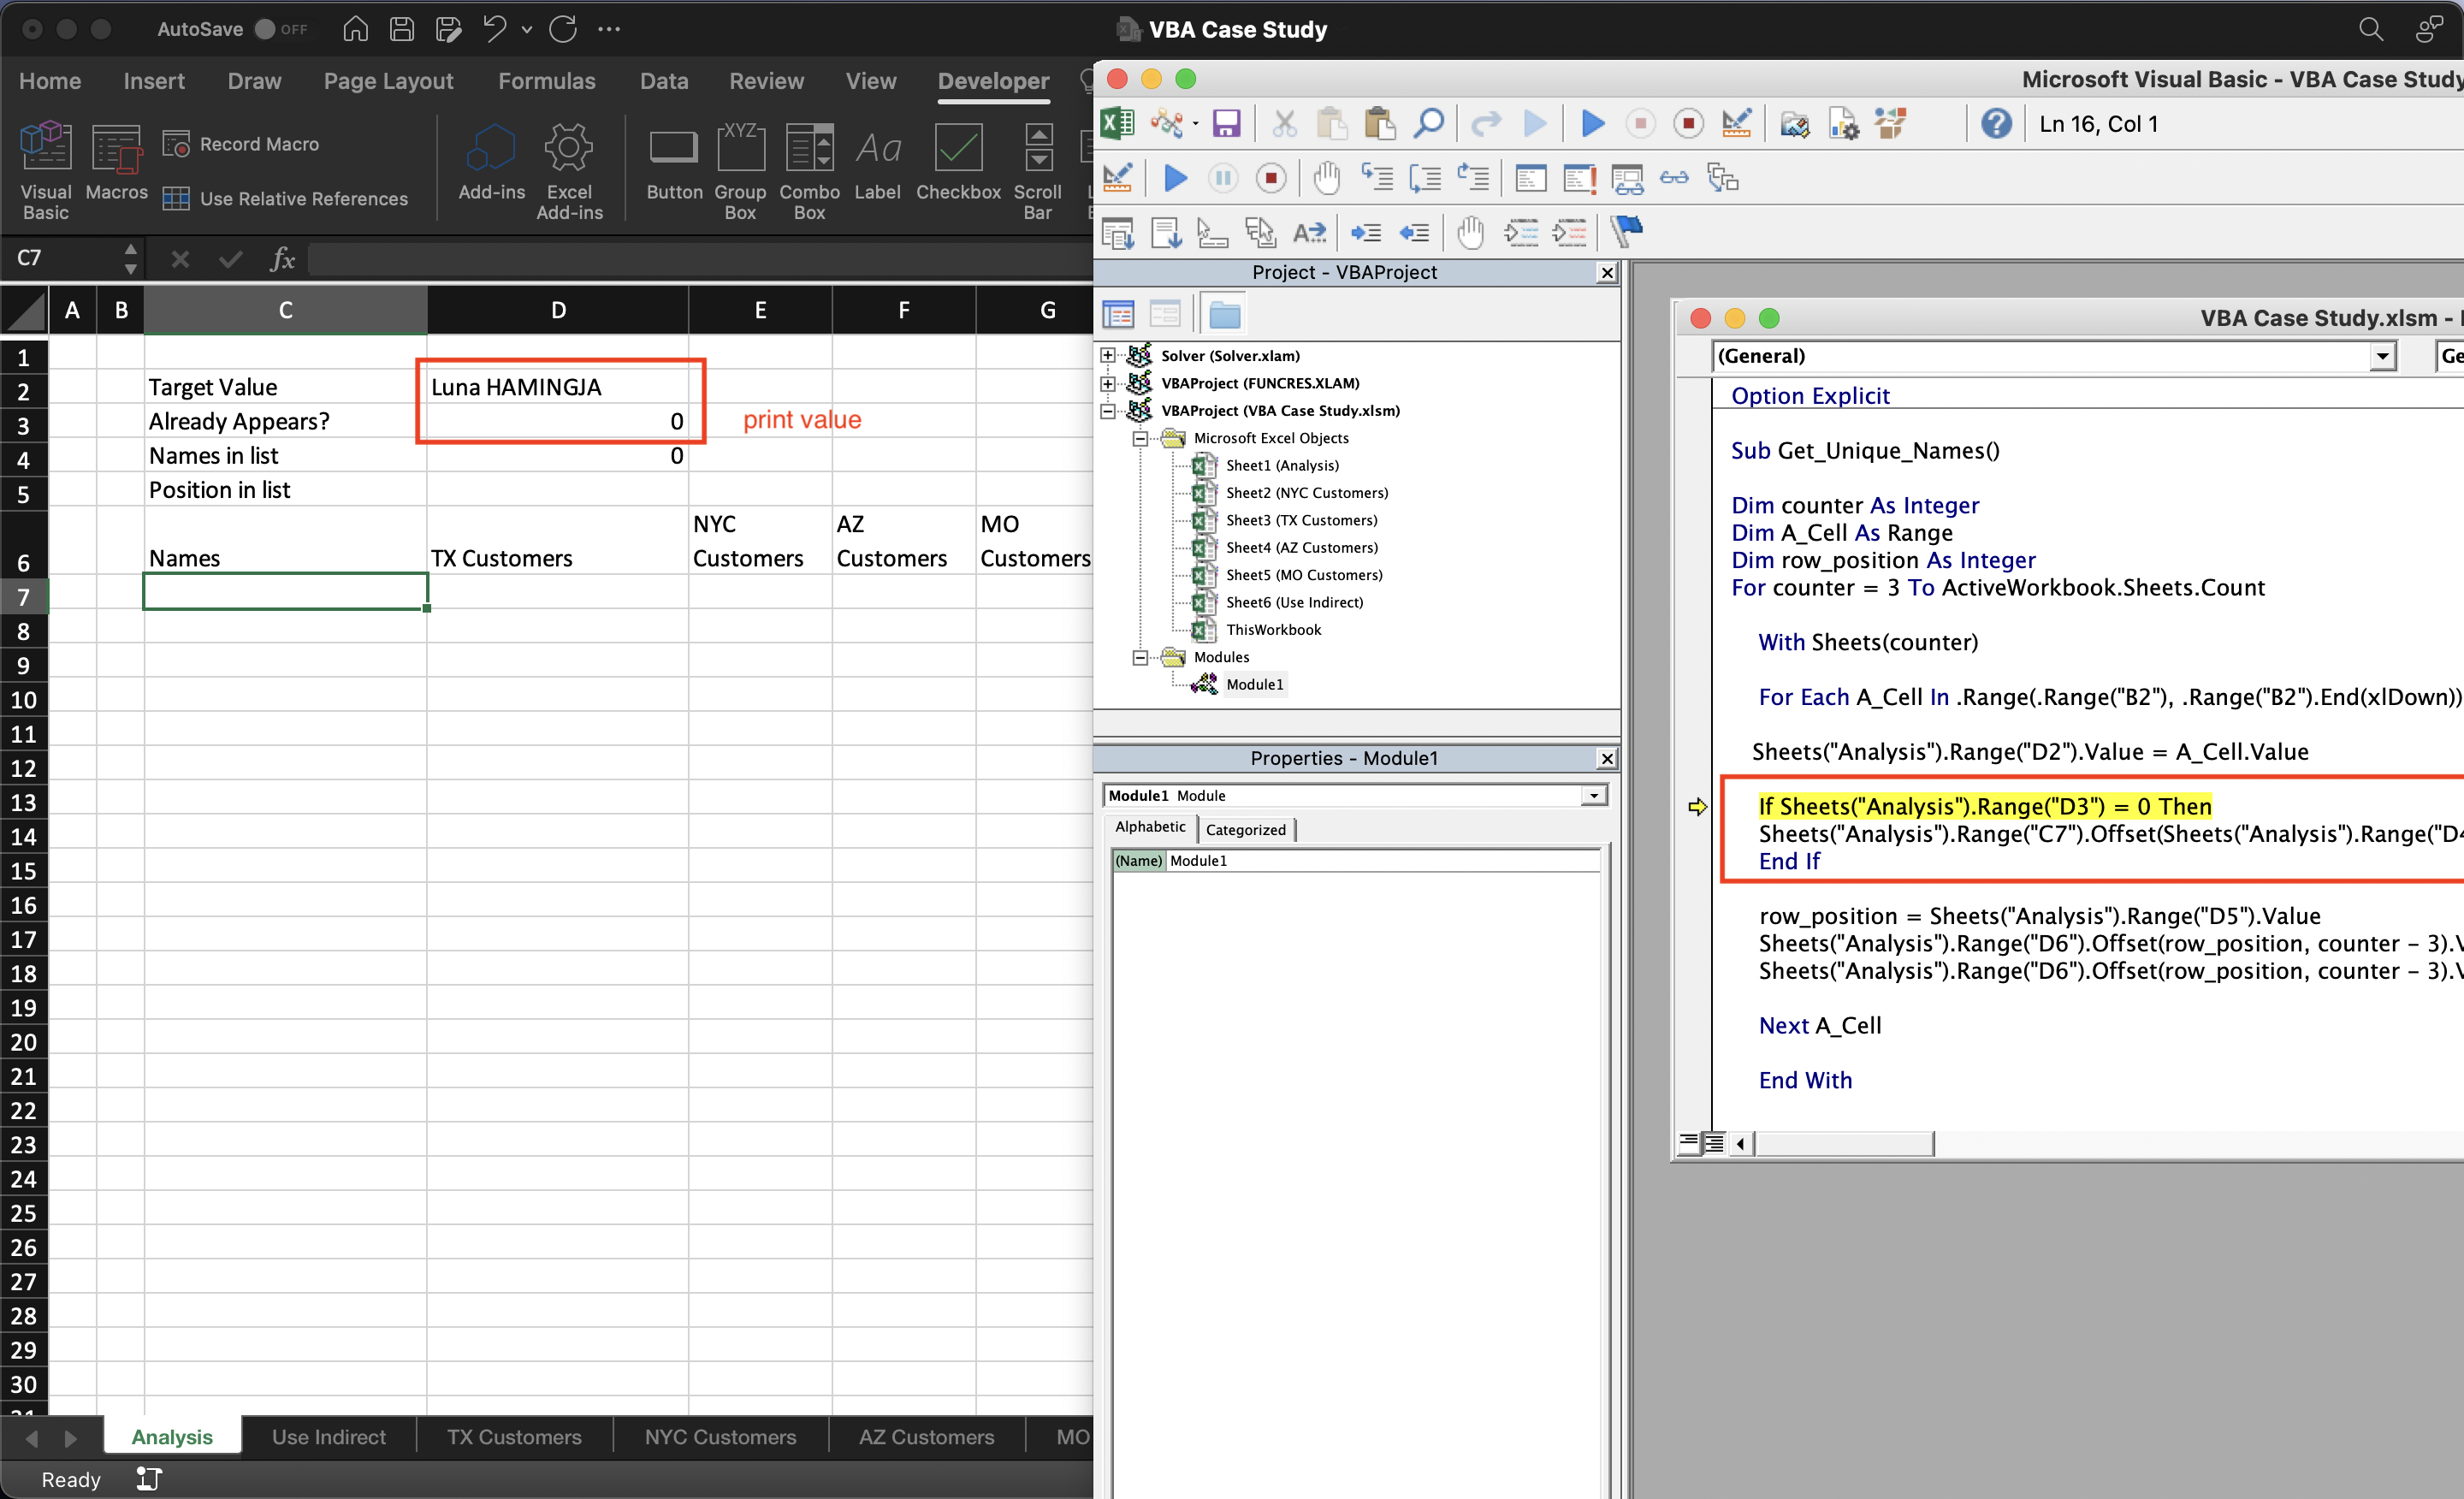Image resolution: width=2464 pixels, height=1499 pixels.
Task: Switch to the Formulas ribbon tab
Action: pos(546,81)
